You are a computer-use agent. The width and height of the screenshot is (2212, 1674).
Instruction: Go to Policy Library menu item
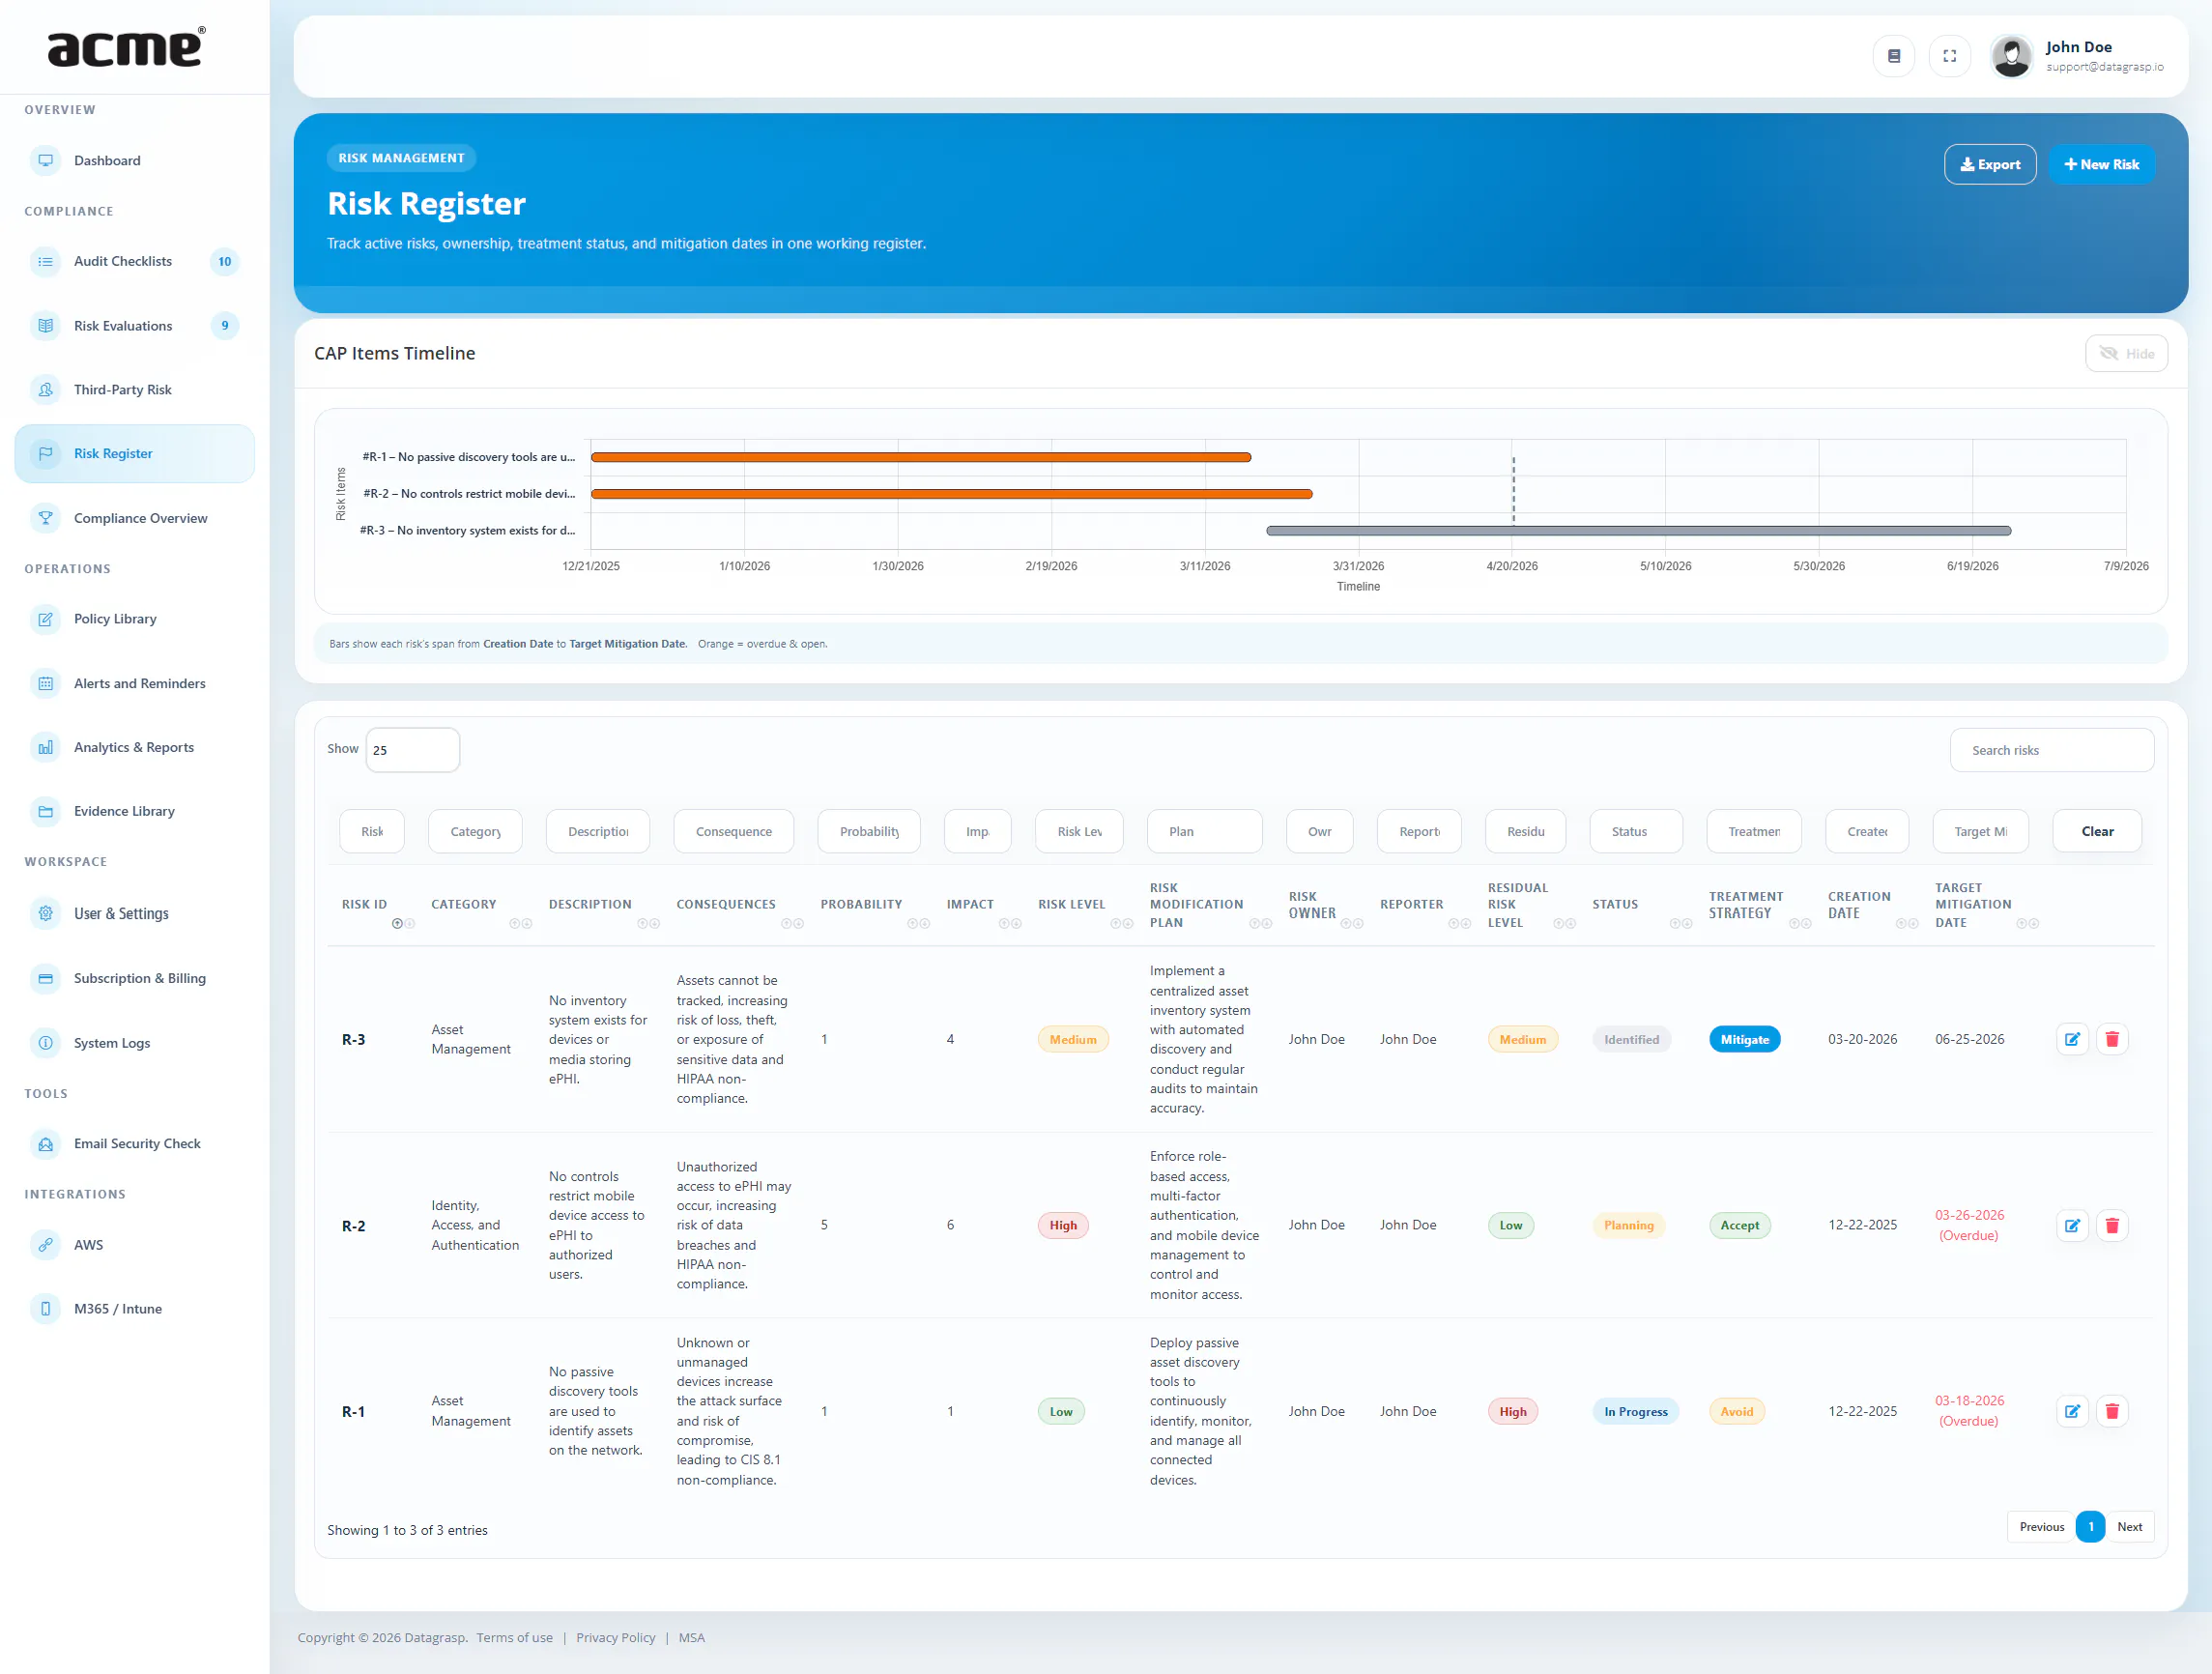click(x=134, y=619)
